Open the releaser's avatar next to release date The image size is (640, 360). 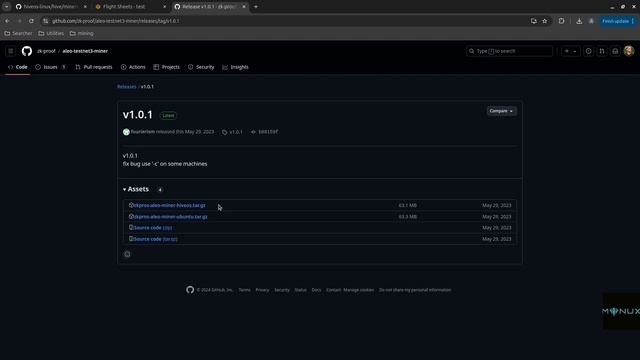[126, 132]
